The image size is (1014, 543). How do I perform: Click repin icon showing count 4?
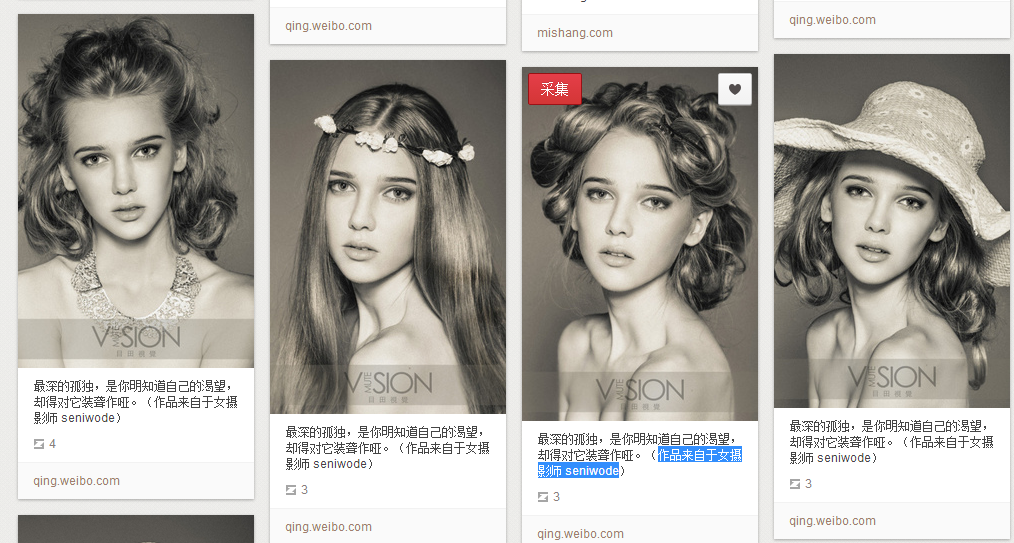40,444
